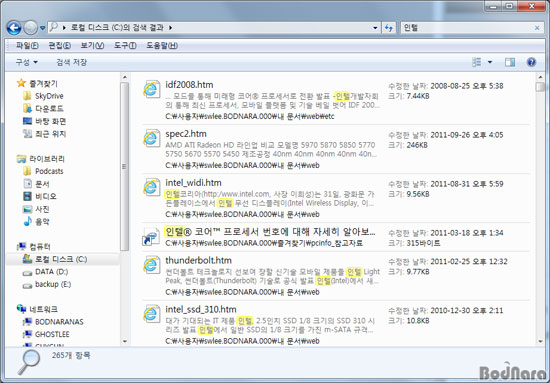550x383 pixels.
Task: Click the magnifier icon in the address bar
Action: pyautogui.click(x=53, y=27)
